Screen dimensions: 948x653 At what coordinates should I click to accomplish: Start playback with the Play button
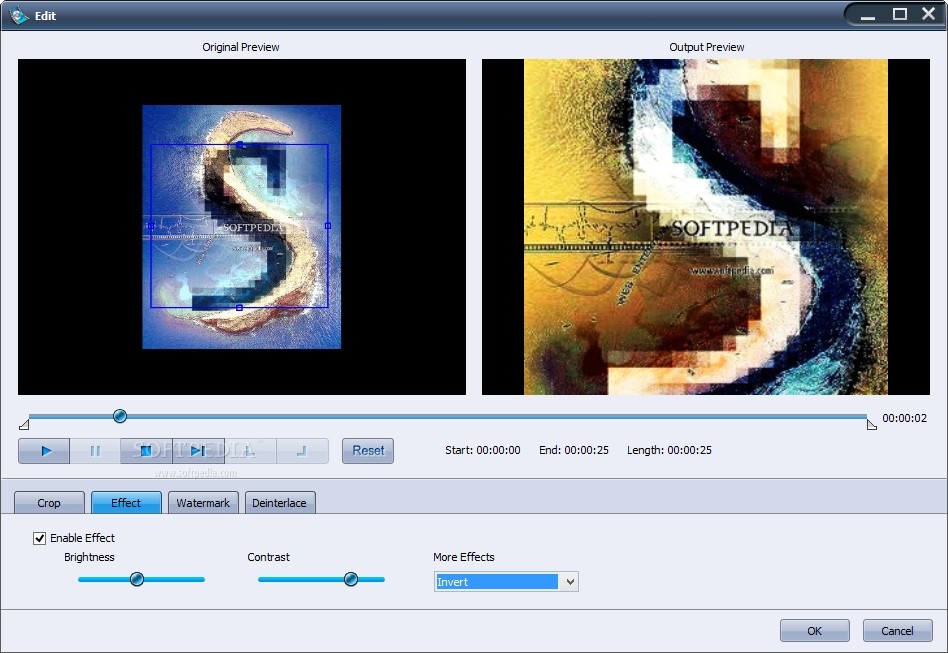tap(44, 451)
